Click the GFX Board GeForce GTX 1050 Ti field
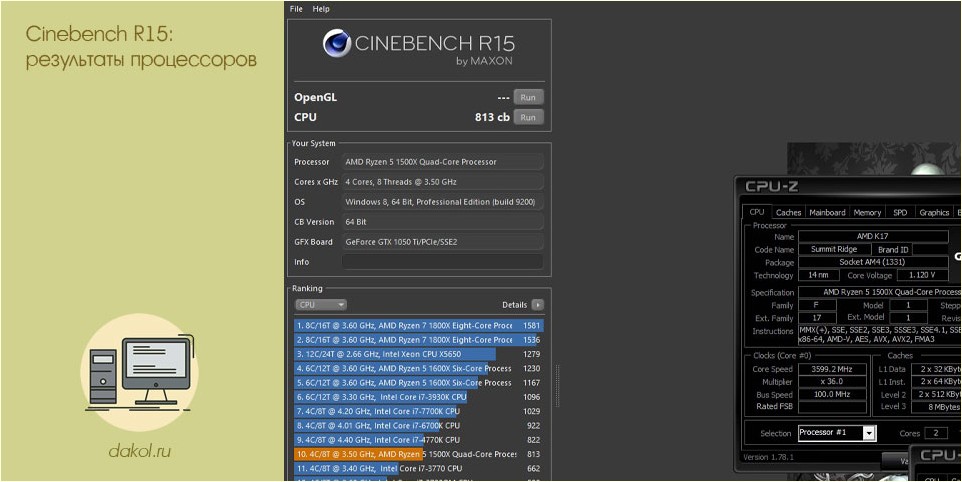The width and height of the screenshot is (962, 482). coord(442,242)
